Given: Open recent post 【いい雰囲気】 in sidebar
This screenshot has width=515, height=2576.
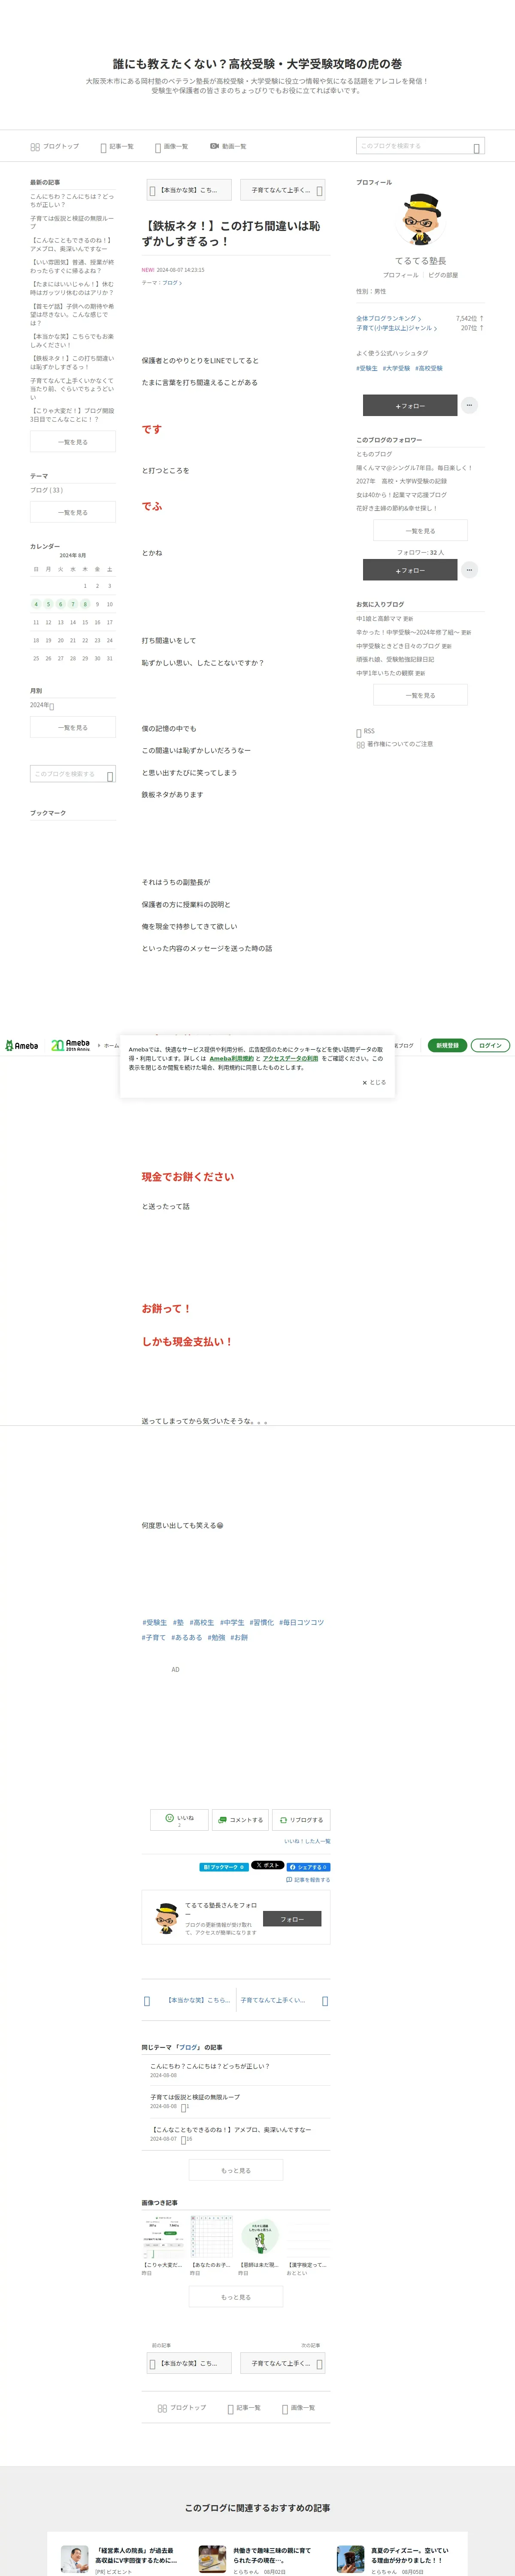Looking at the screenshot, I should 72,266.
